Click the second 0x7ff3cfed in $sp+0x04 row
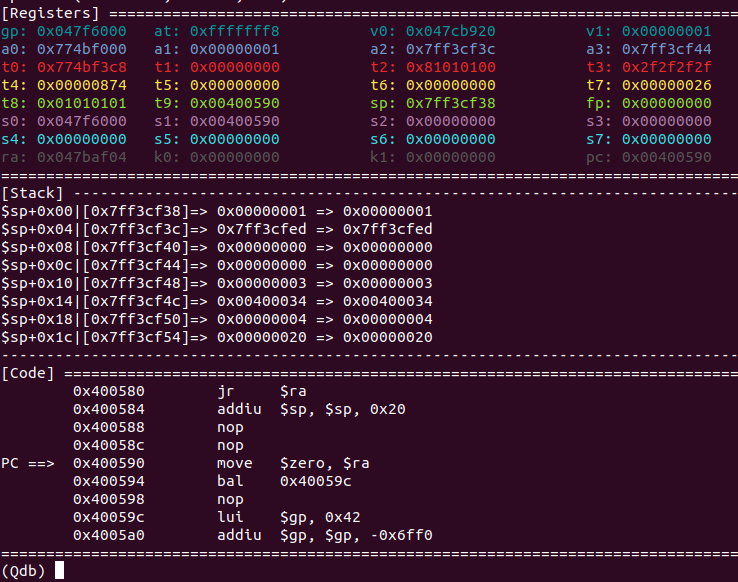 click(x=387, y=229)
